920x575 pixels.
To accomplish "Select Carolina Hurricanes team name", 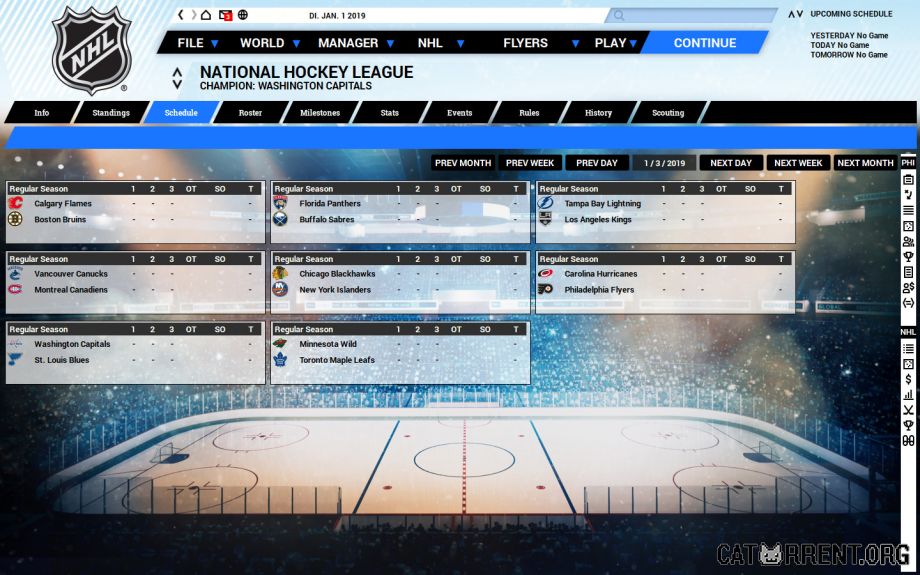I will [x=601, y=274].
